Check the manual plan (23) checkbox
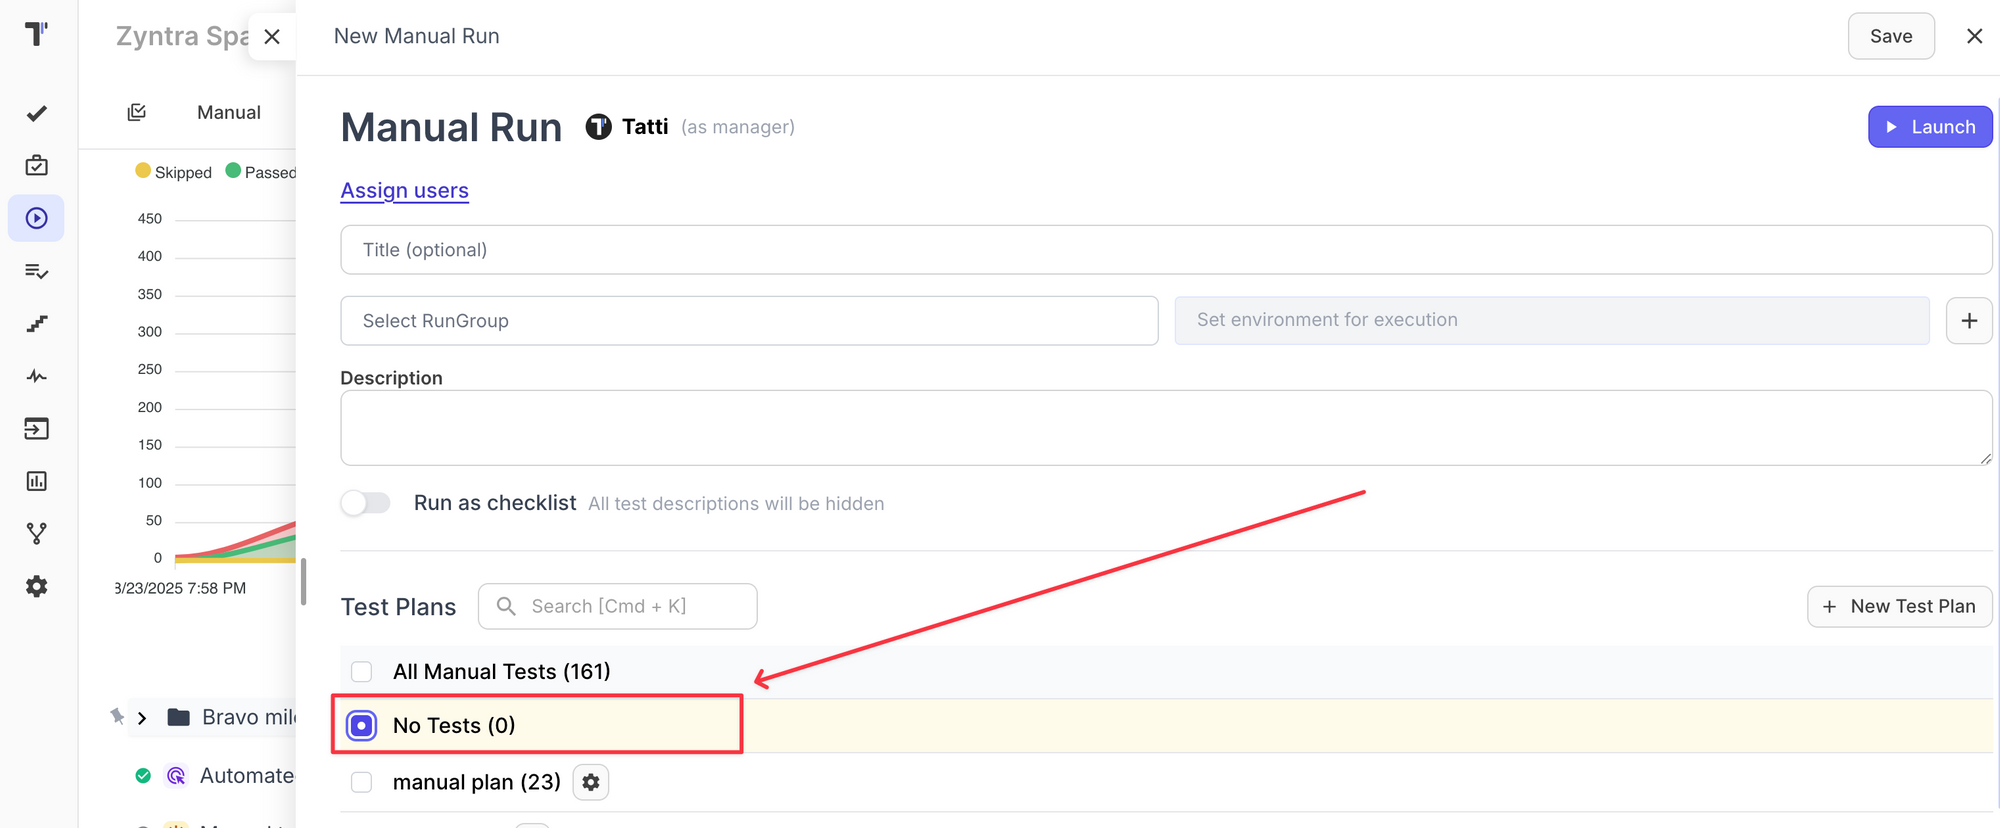Screen dimensions: 2000x828 (x=362, y=782)
